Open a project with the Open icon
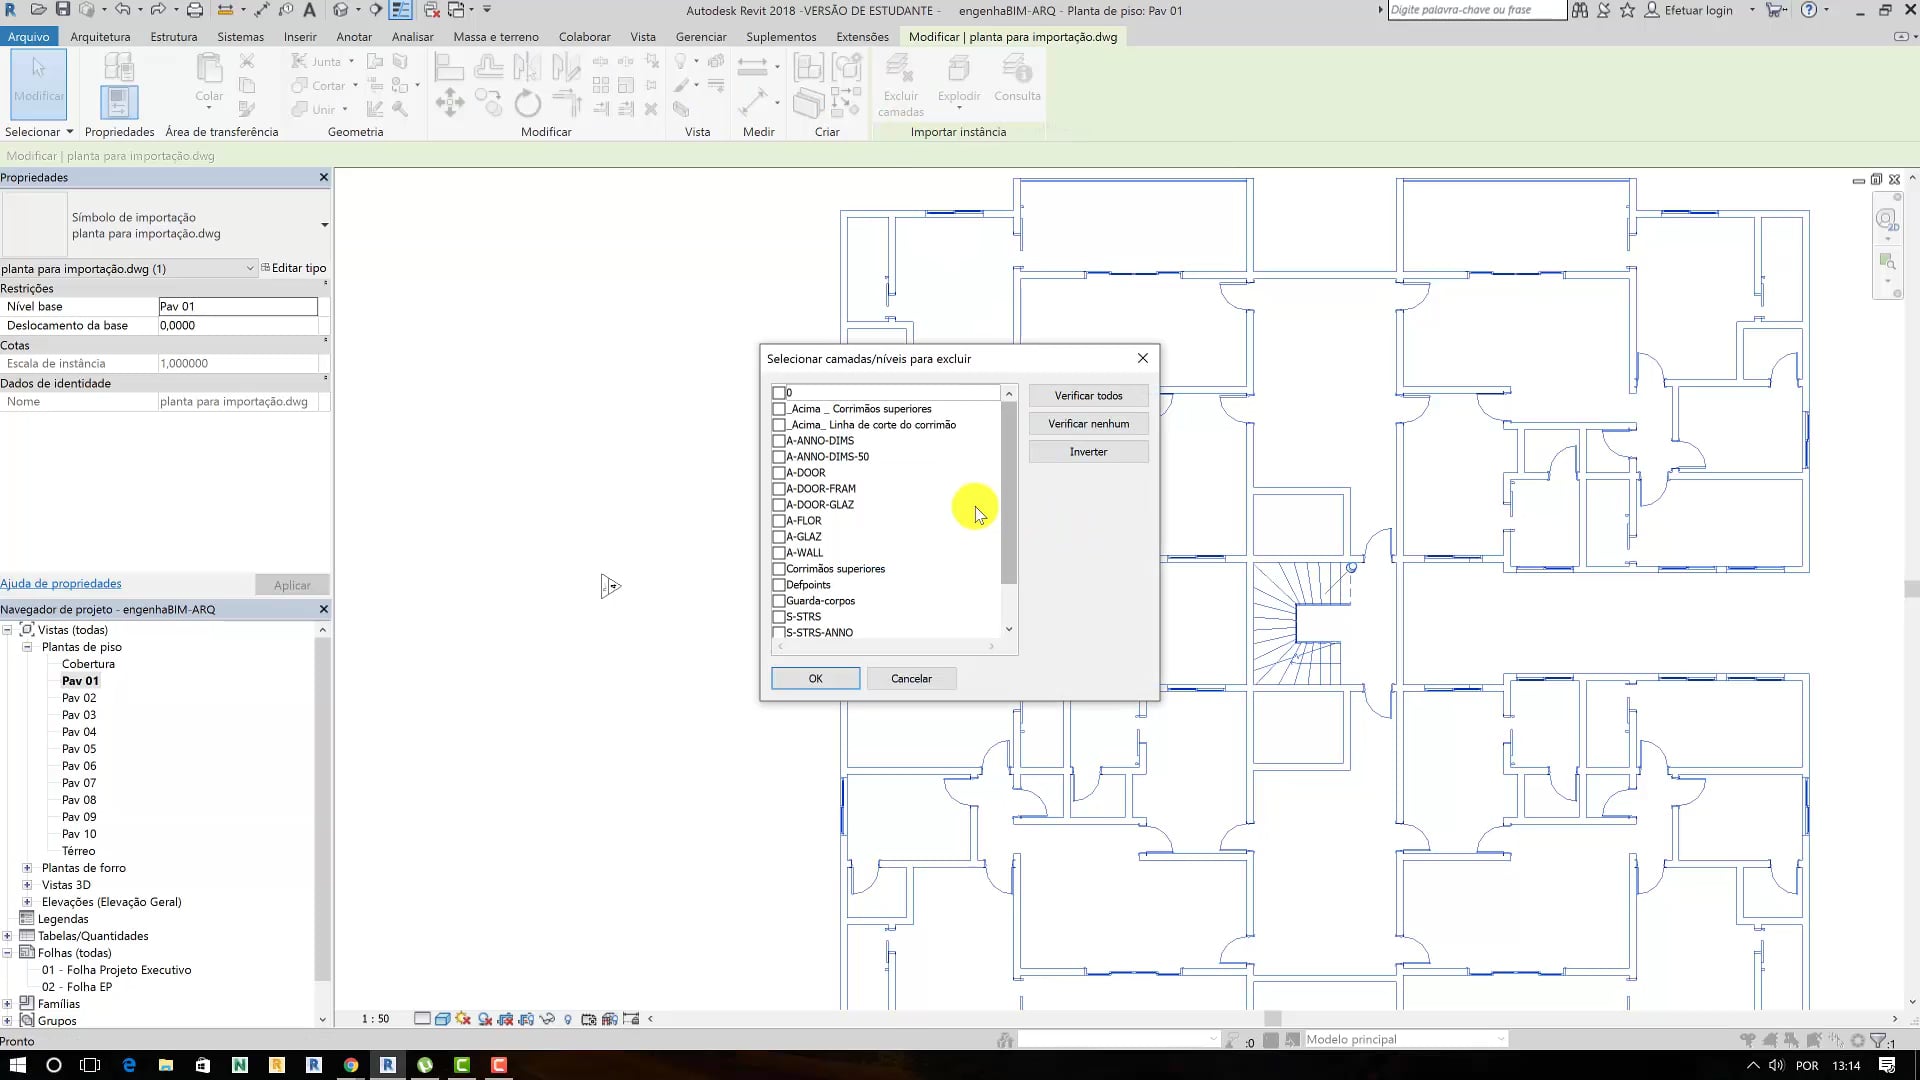 tap(38, 10)
